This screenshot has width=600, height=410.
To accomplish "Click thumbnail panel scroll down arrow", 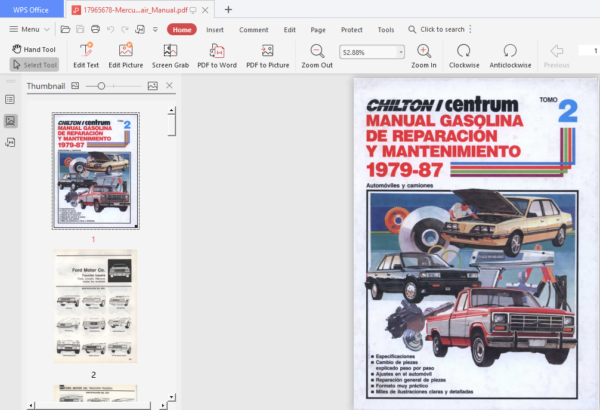I will [x=171, y=397].
